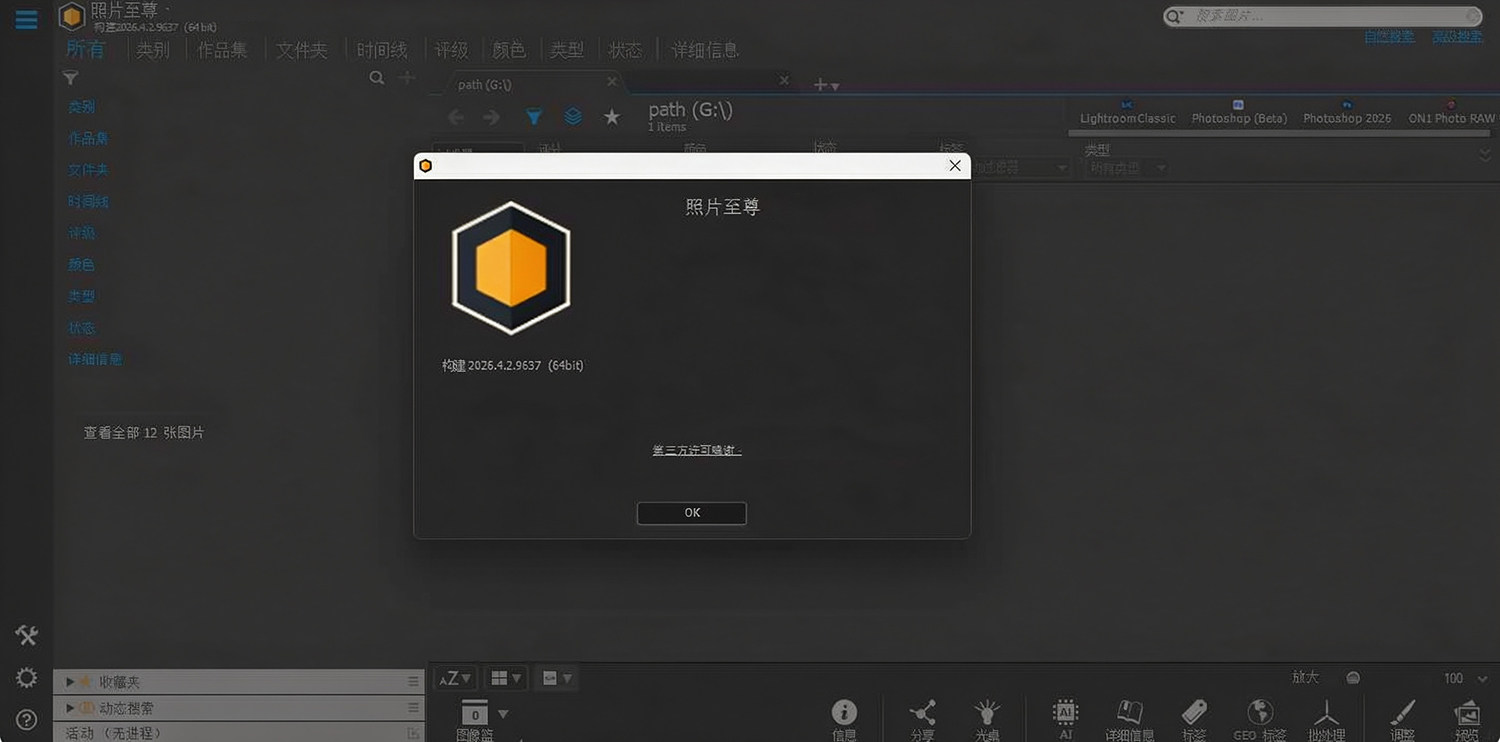The height and width of the screenshot is (742, 1500).
Task: Navigate forward with the right arrow
Action: tap(491, 118)
